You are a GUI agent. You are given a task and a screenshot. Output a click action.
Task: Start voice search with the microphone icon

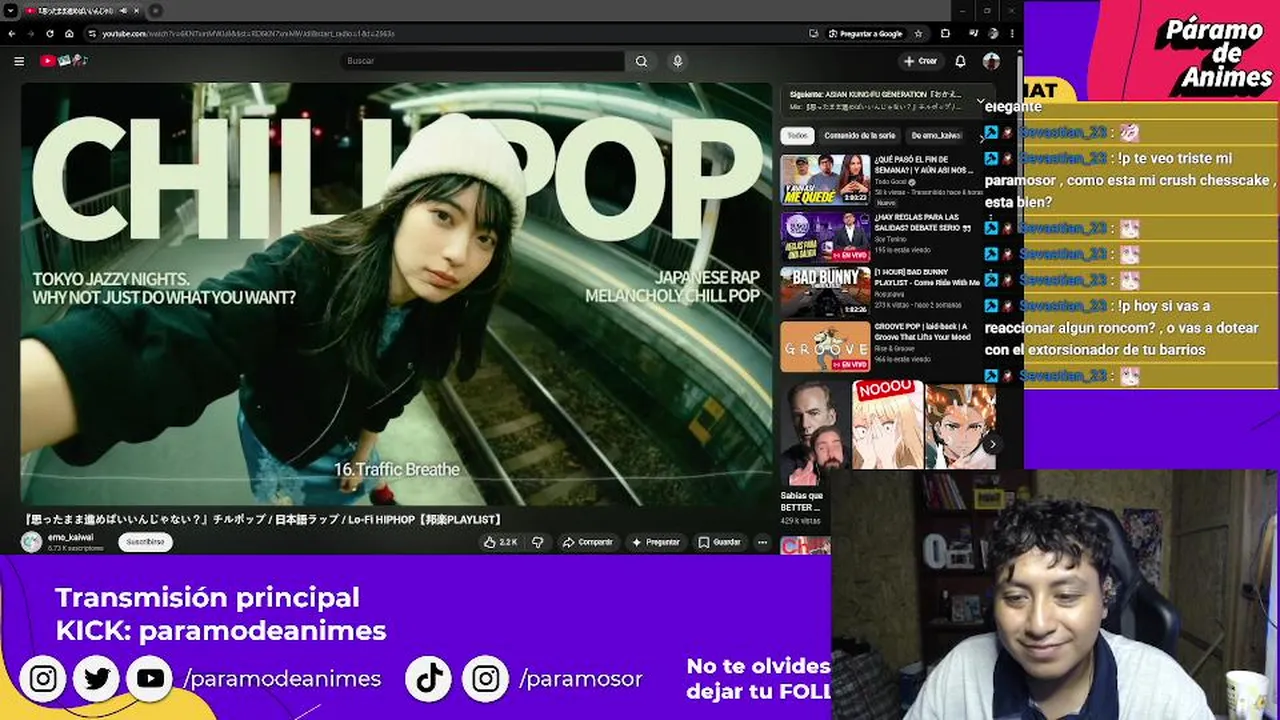point(677,61)
